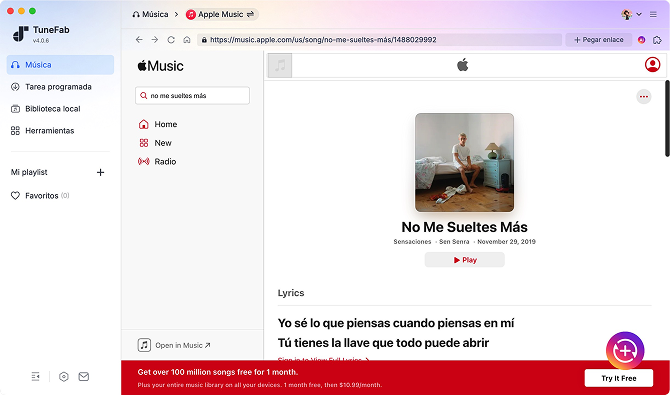Click the Música breadcrumb

coord(150,14)
